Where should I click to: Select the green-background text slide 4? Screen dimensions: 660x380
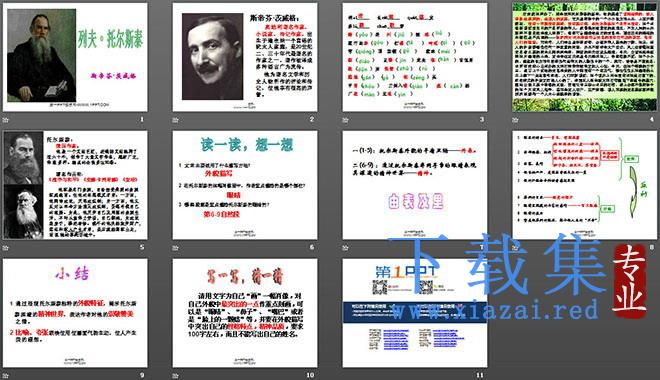coord(585,57)
